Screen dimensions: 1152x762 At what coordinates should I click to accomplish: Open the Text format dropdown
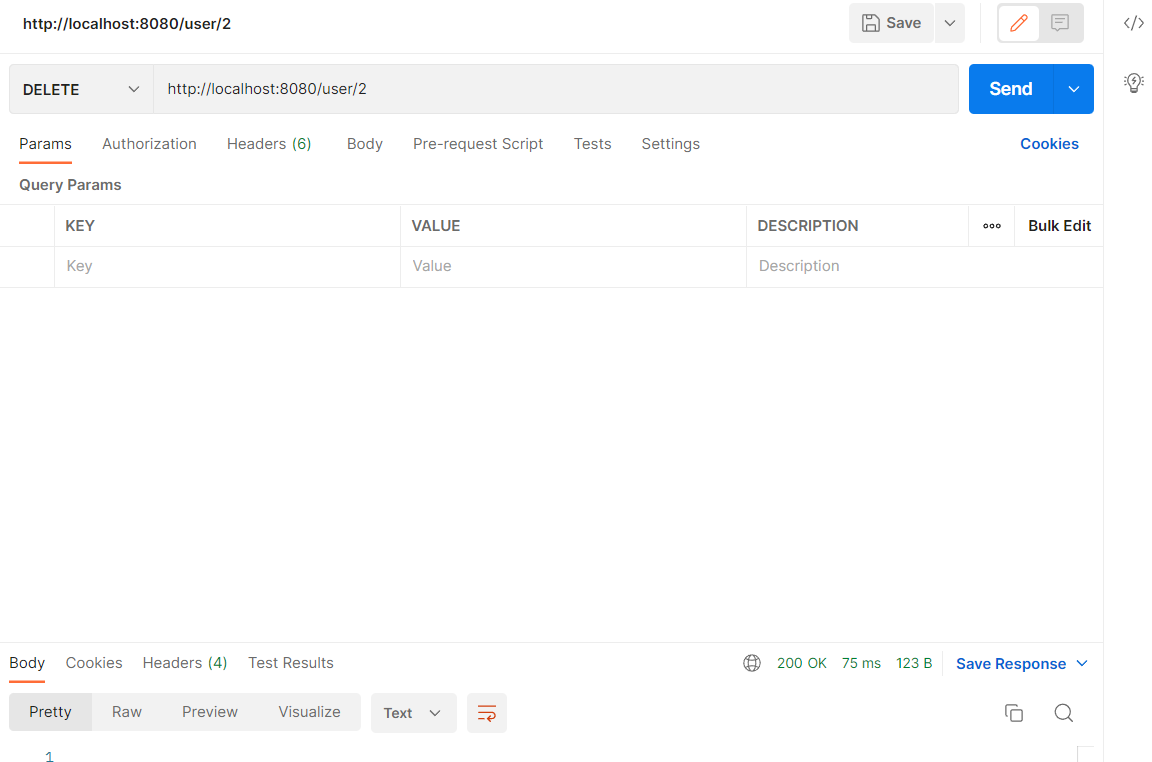pos(413,713)
